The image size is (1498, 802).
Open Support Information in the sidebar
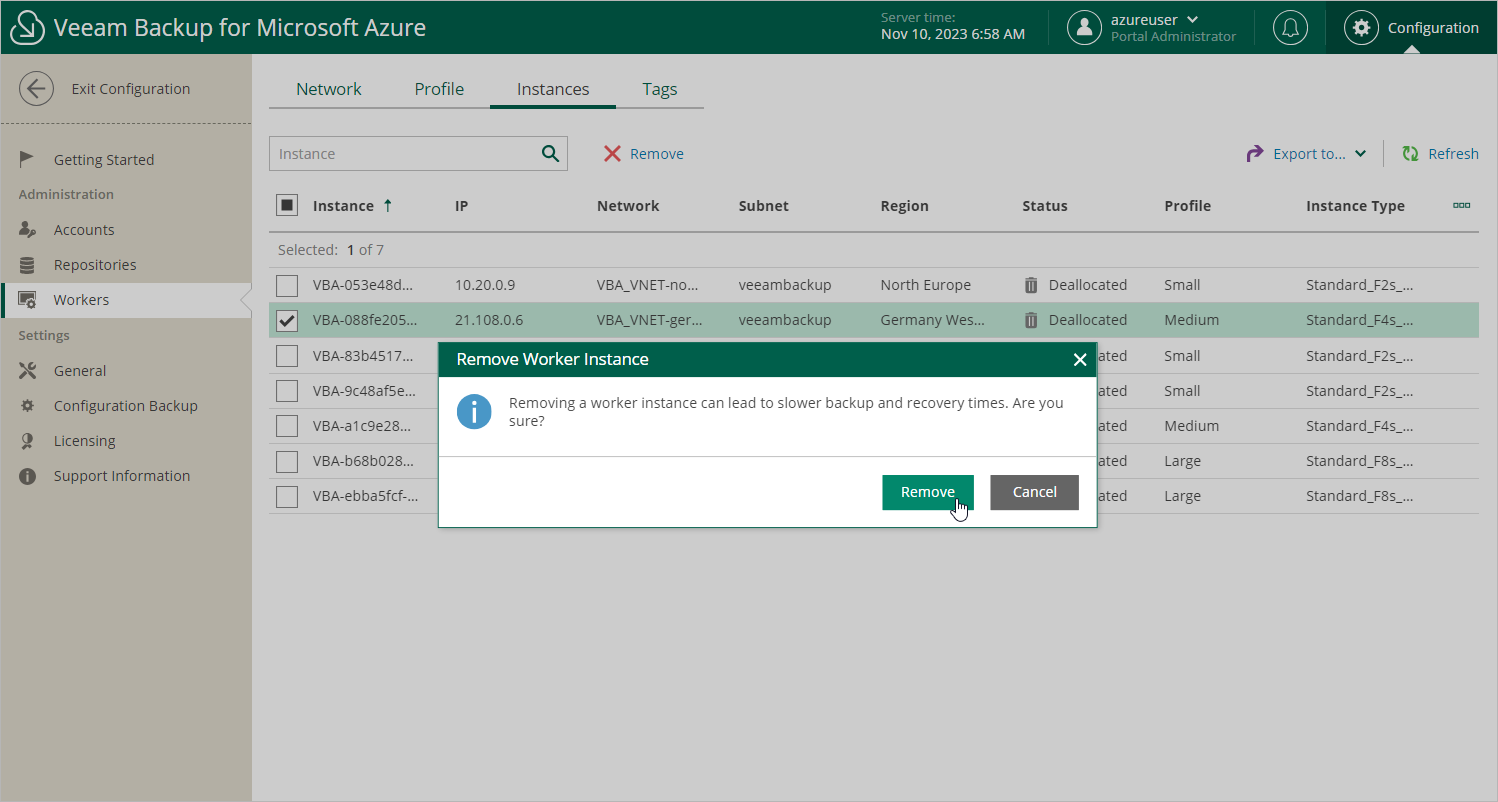click(x=122, y=476)
